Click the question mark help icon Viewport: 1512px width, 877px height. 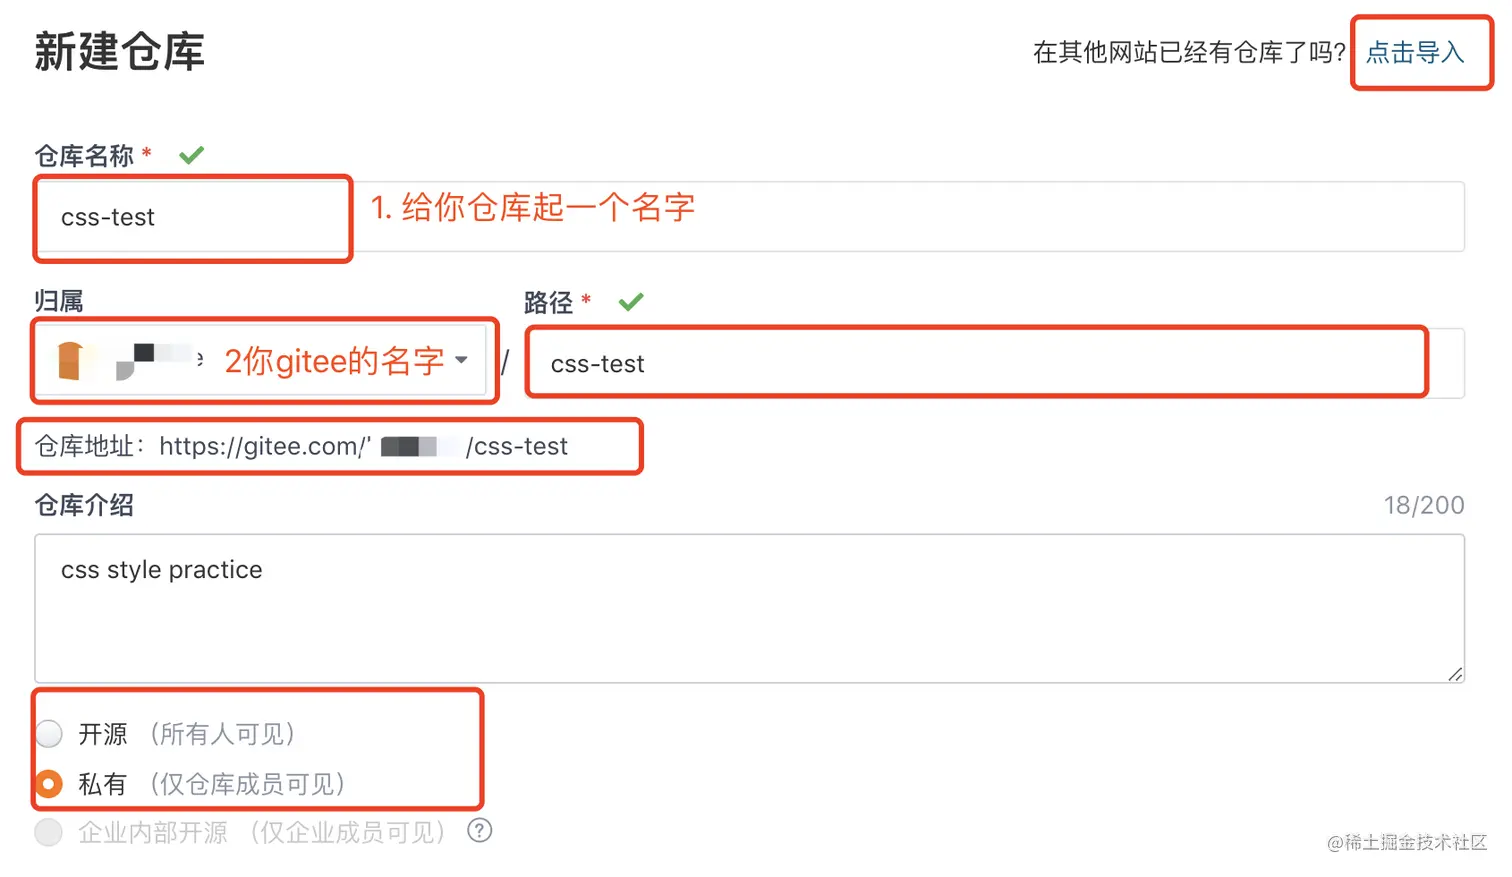(480, 831)
